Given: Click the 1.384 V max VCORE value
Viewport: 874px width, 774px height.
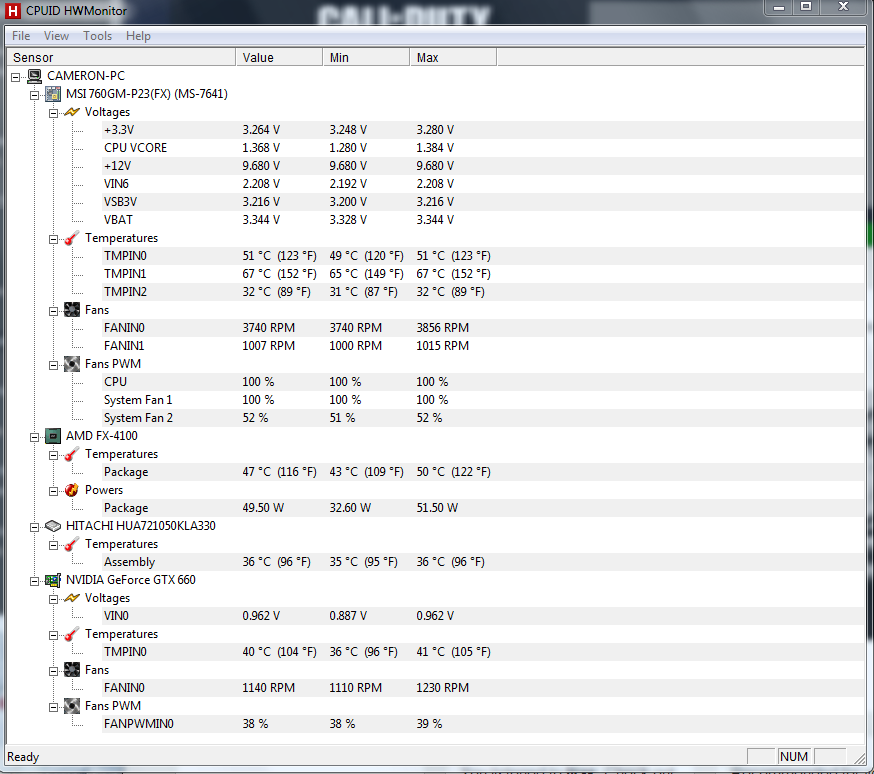Looking at the screenshot, I should 435,148.
